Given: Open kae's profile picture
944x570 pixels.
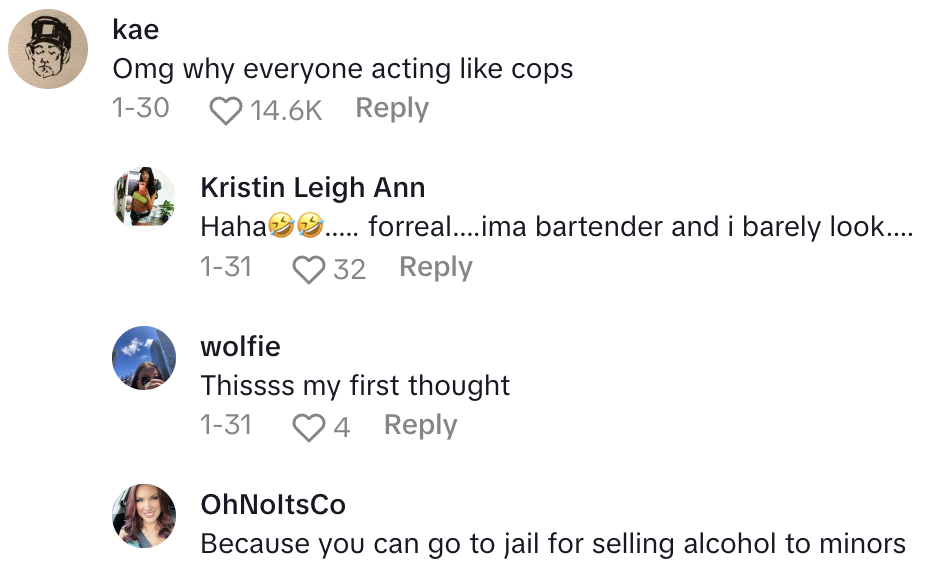Looking at the screenshot, I should point(48,50).
